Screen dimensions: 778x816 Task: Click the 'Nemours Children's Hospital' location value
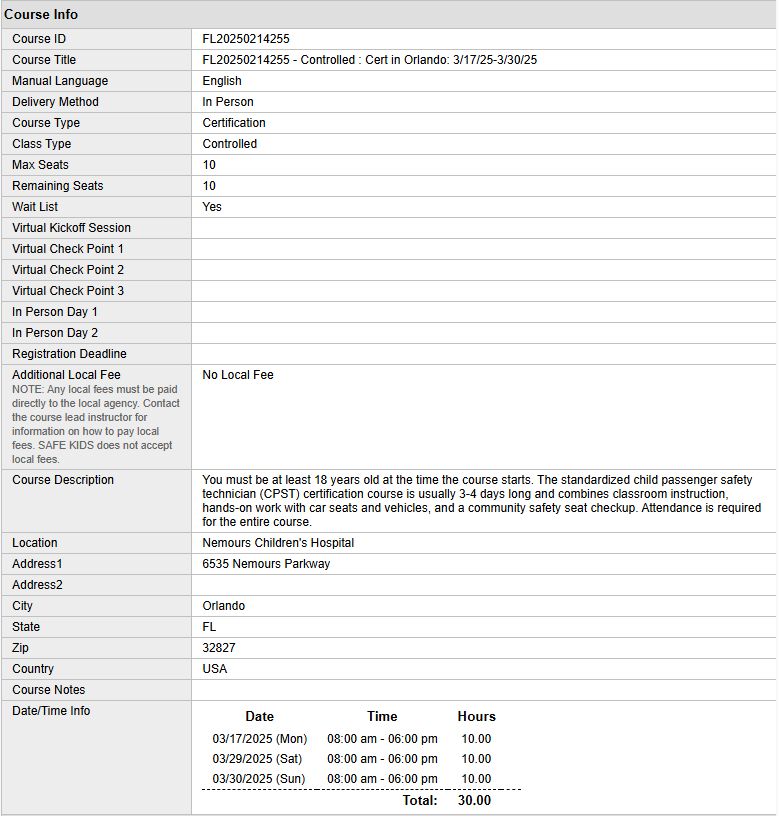(x=278, y=543)
